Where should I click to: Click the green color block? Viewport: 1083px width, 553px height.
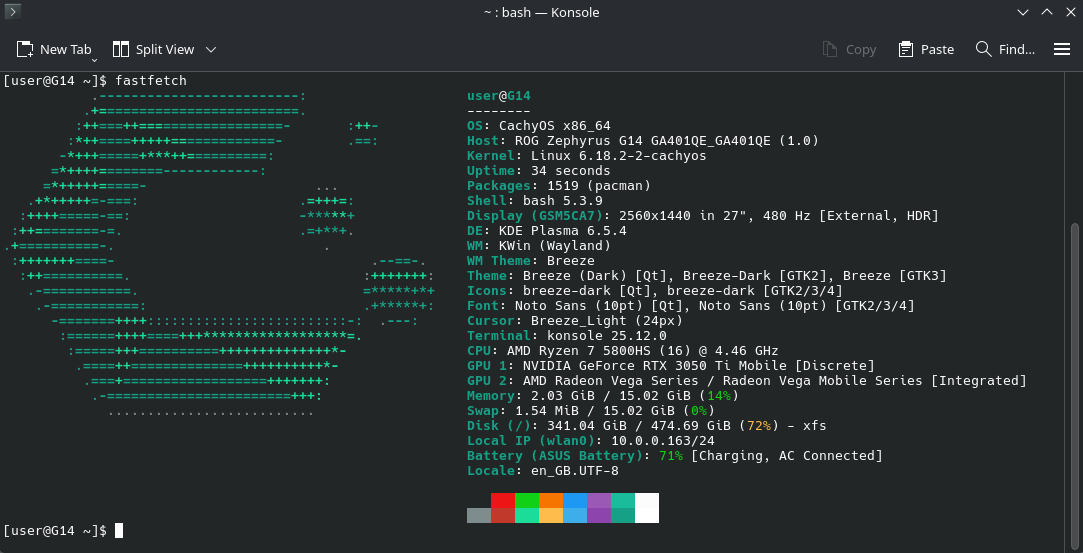(527, 501)
